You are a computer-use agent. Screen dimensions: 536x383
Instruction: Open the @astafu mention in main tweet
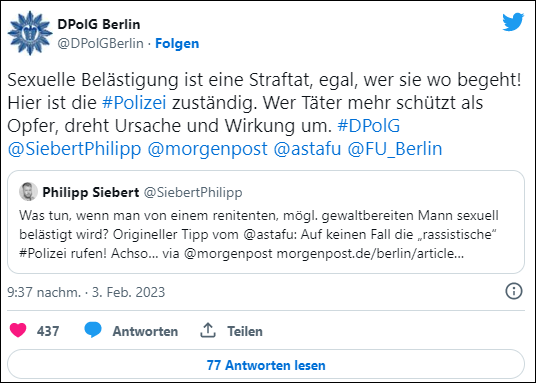coord(307,149)
